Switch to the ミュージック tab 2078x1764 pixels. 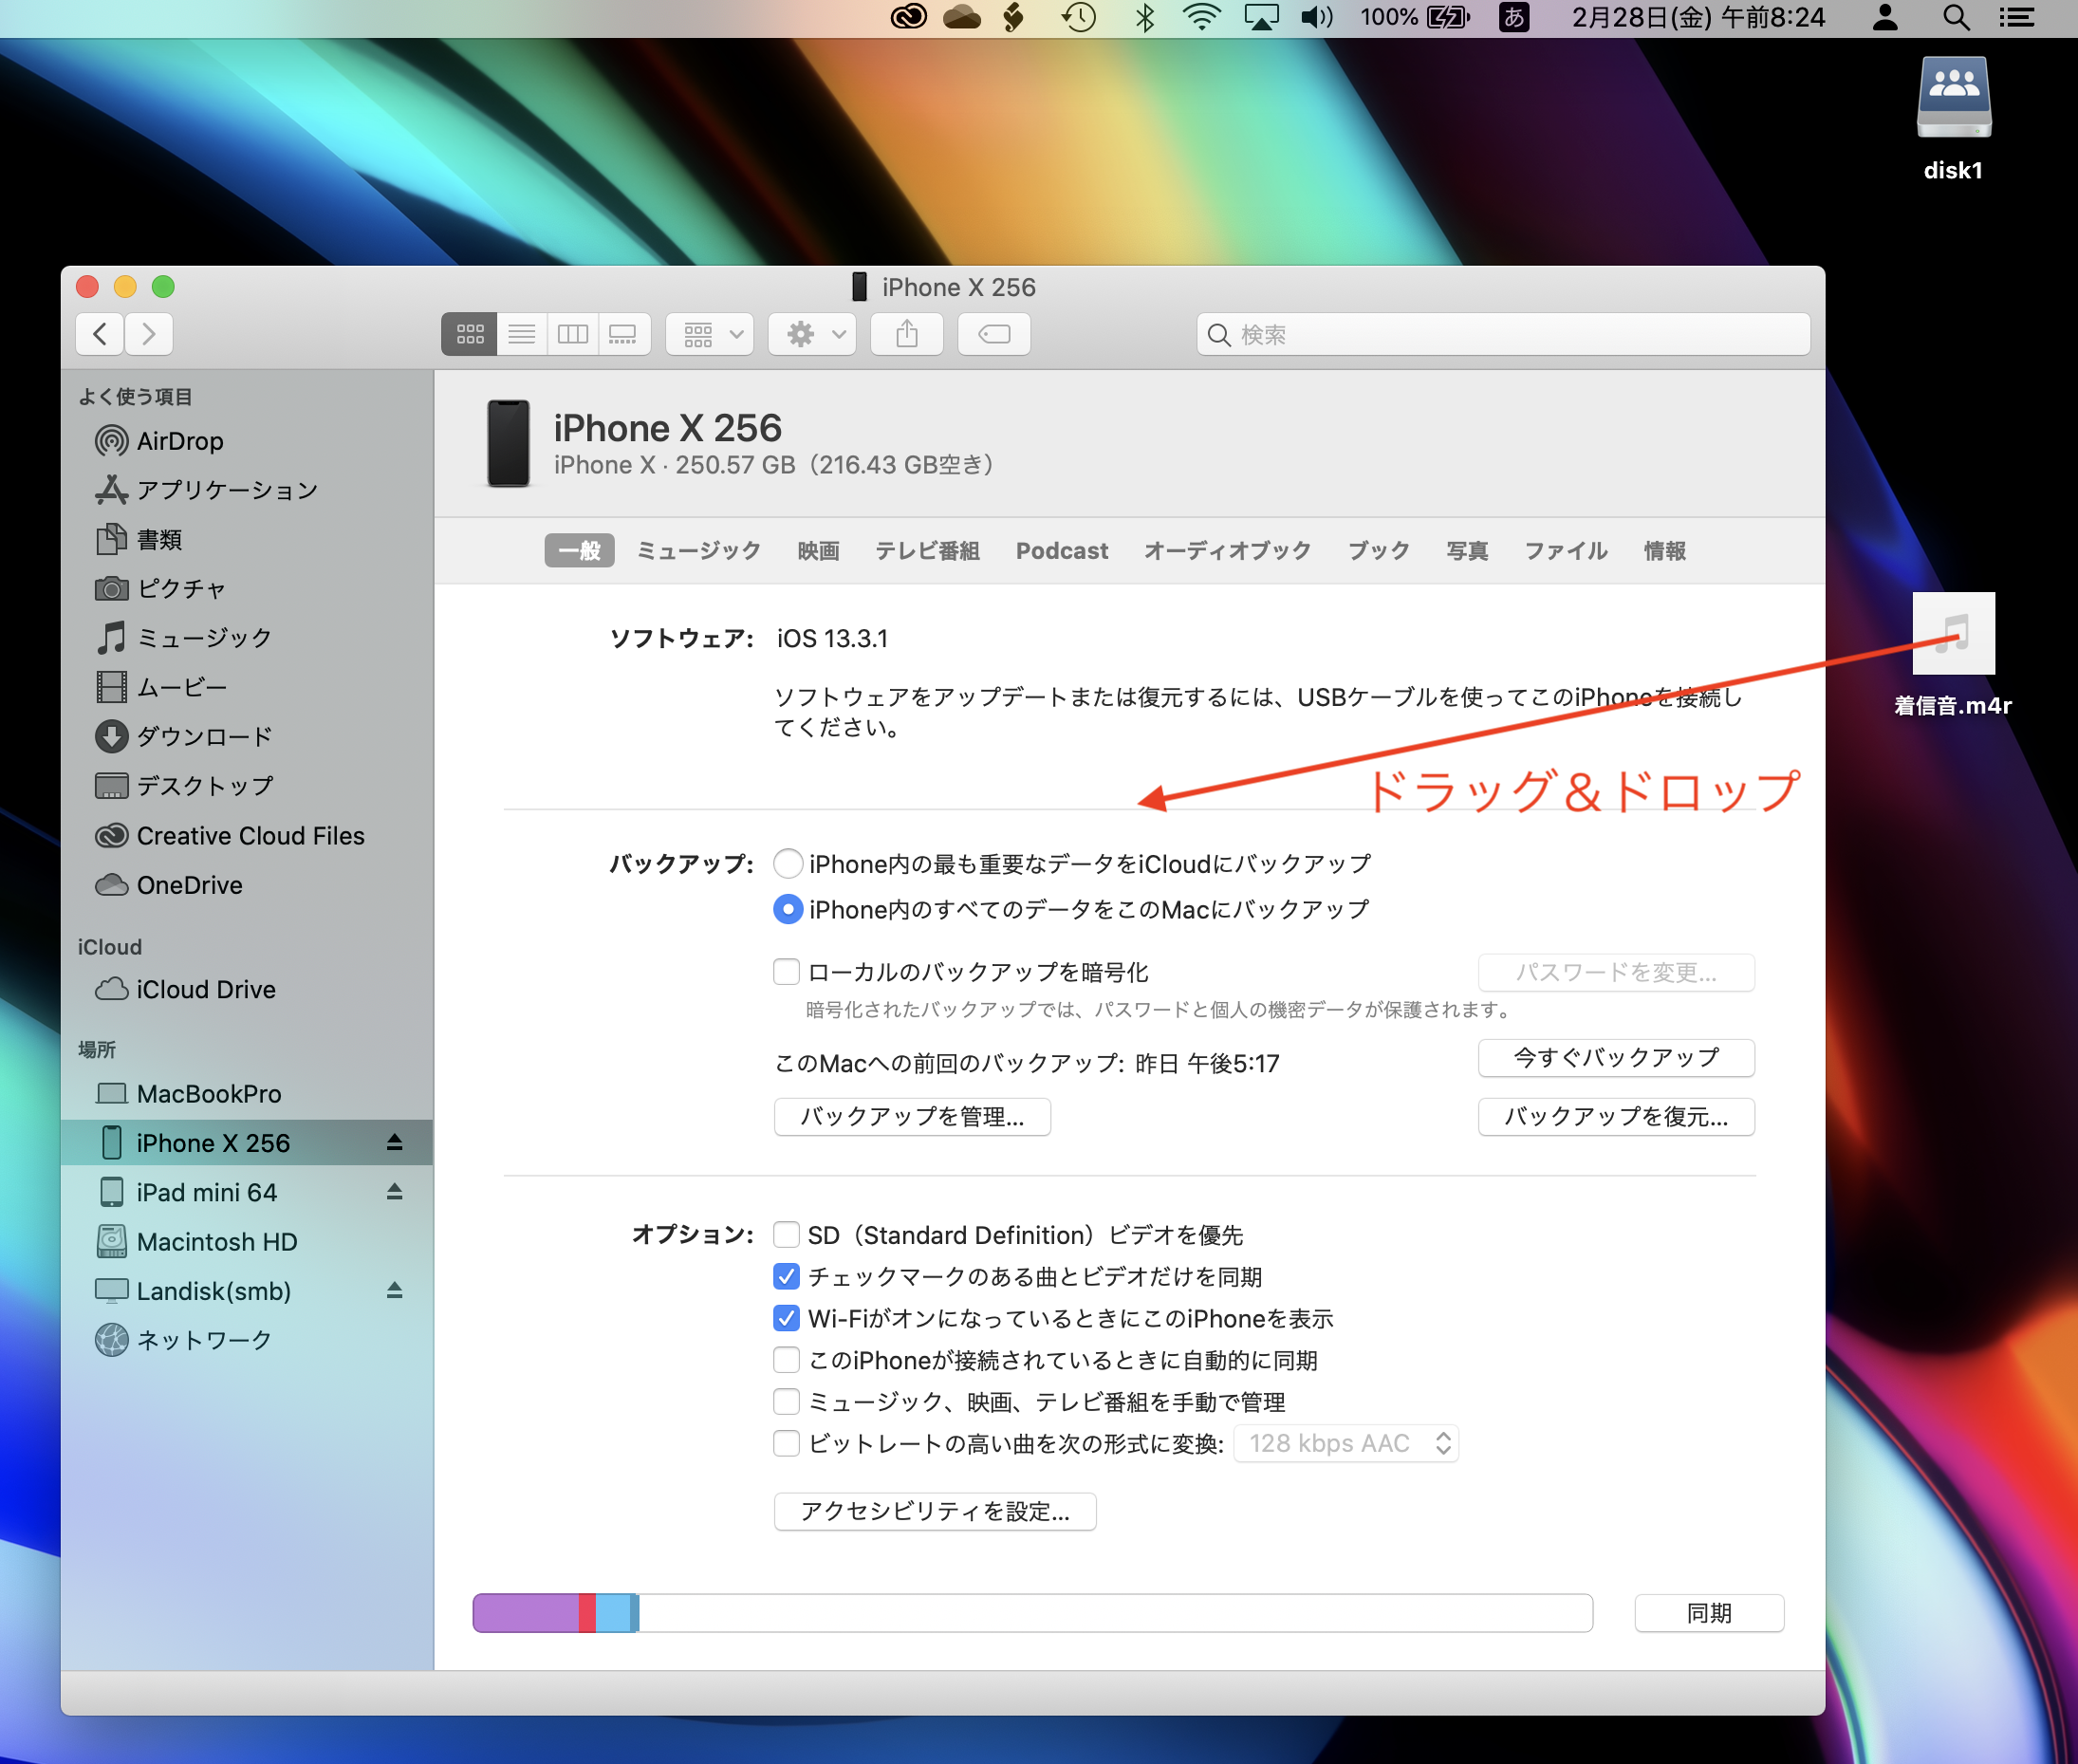tap(698, 550)
